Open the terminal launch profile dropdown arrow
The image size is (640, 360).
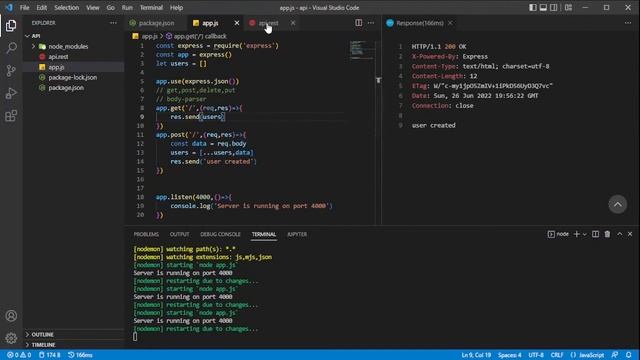click(x=584, y=234)
